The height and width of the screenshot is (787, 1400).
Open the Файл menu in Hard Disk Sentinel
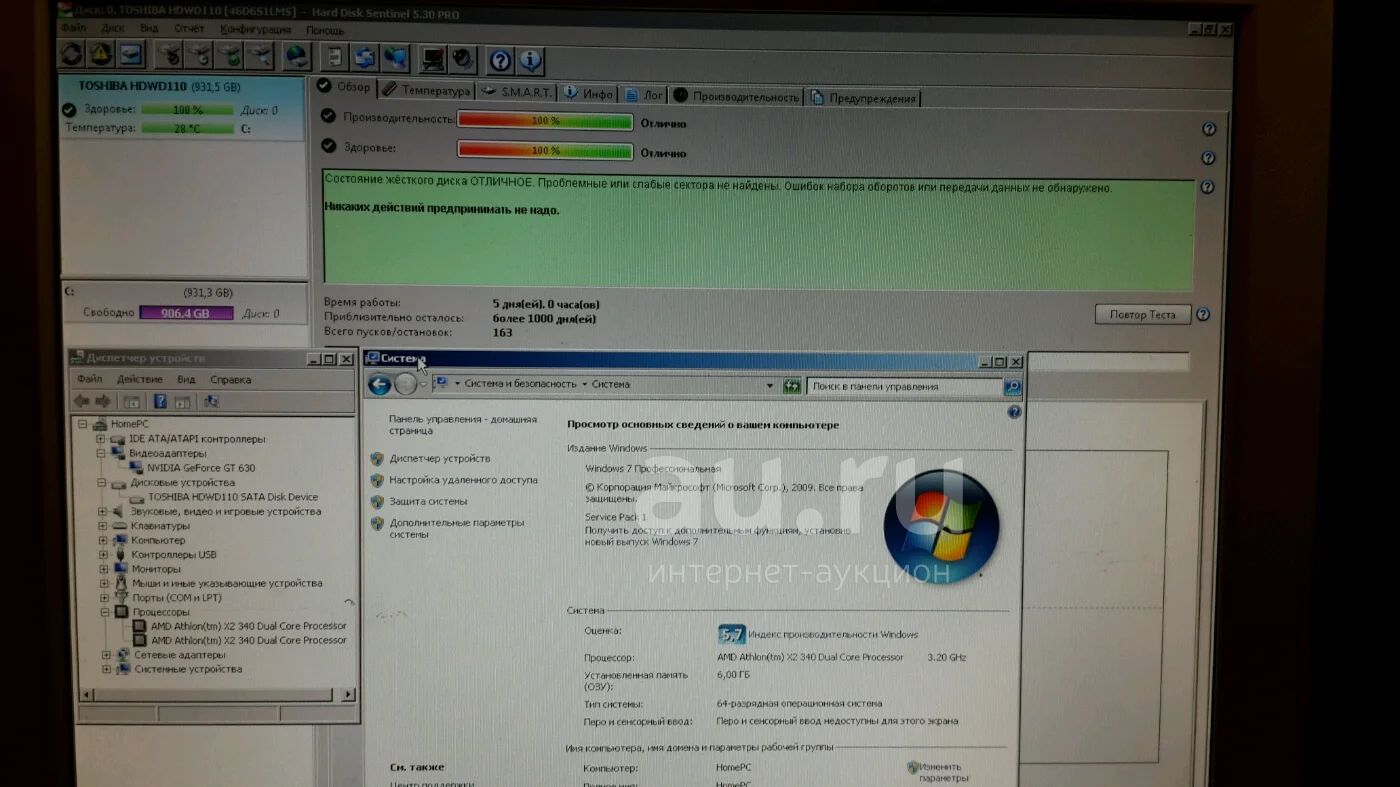[73, 28]
